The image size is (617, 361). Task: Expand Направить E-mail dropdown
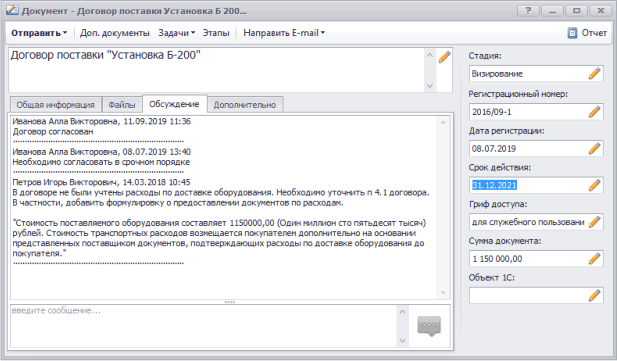(284, 33)
